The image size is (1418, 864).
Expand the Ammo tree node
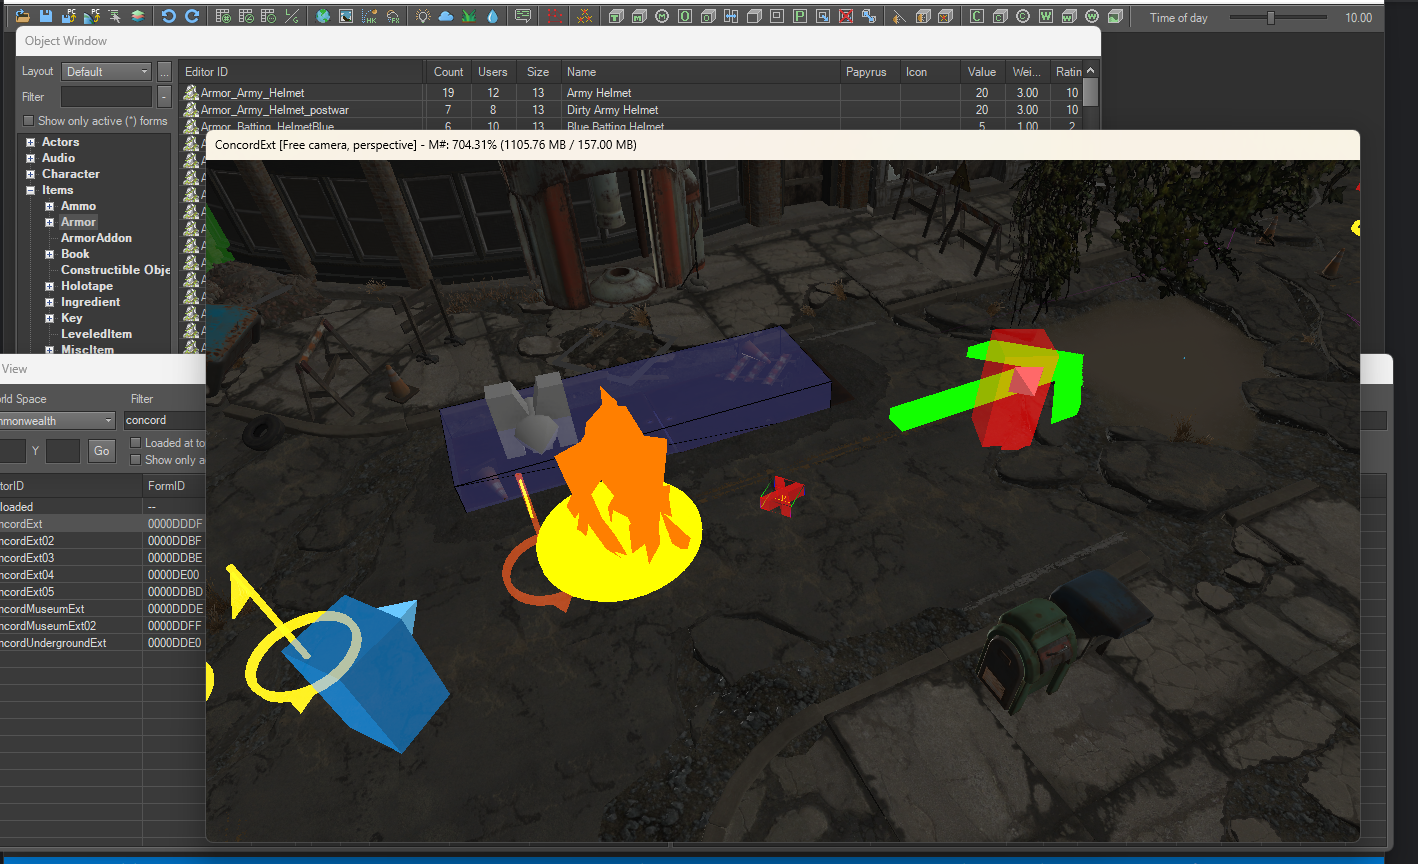(x=49, y=206)
